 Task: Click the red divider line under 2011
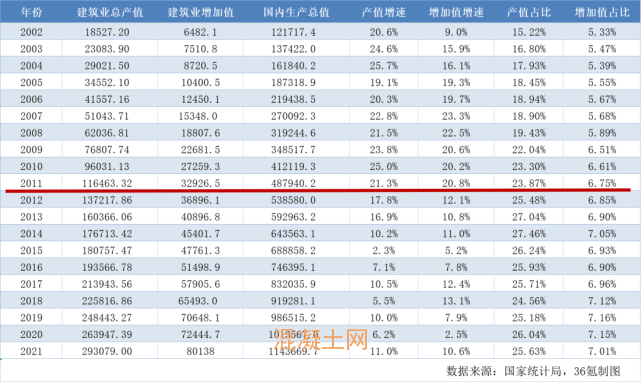pos(318,190)
